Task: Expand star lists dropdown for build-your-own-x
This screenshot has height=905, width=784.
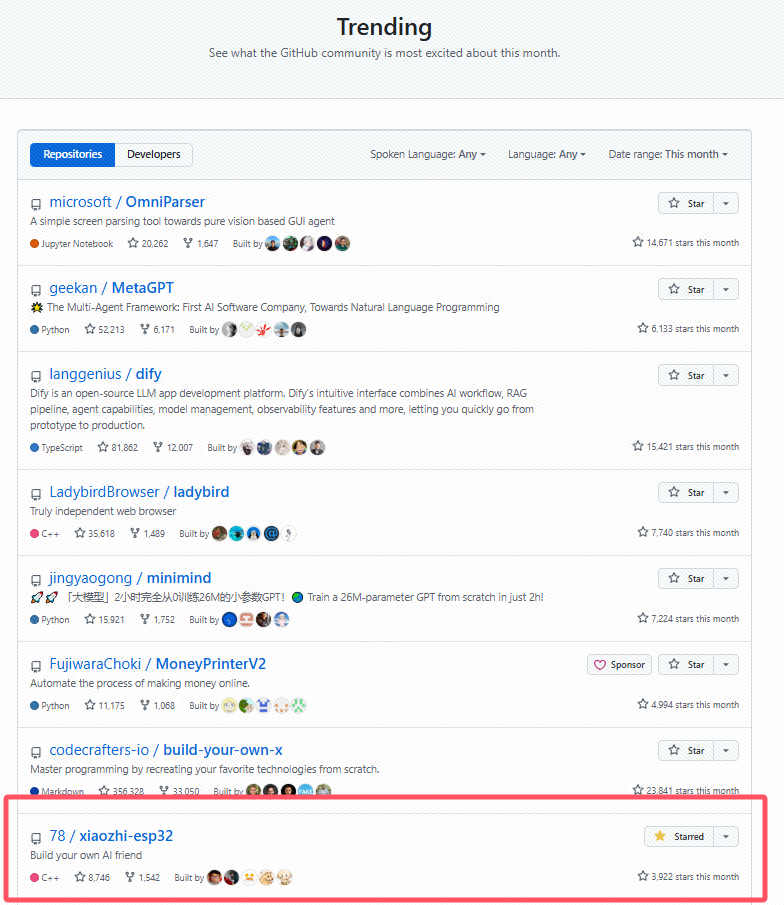Action: coord(726,750)
